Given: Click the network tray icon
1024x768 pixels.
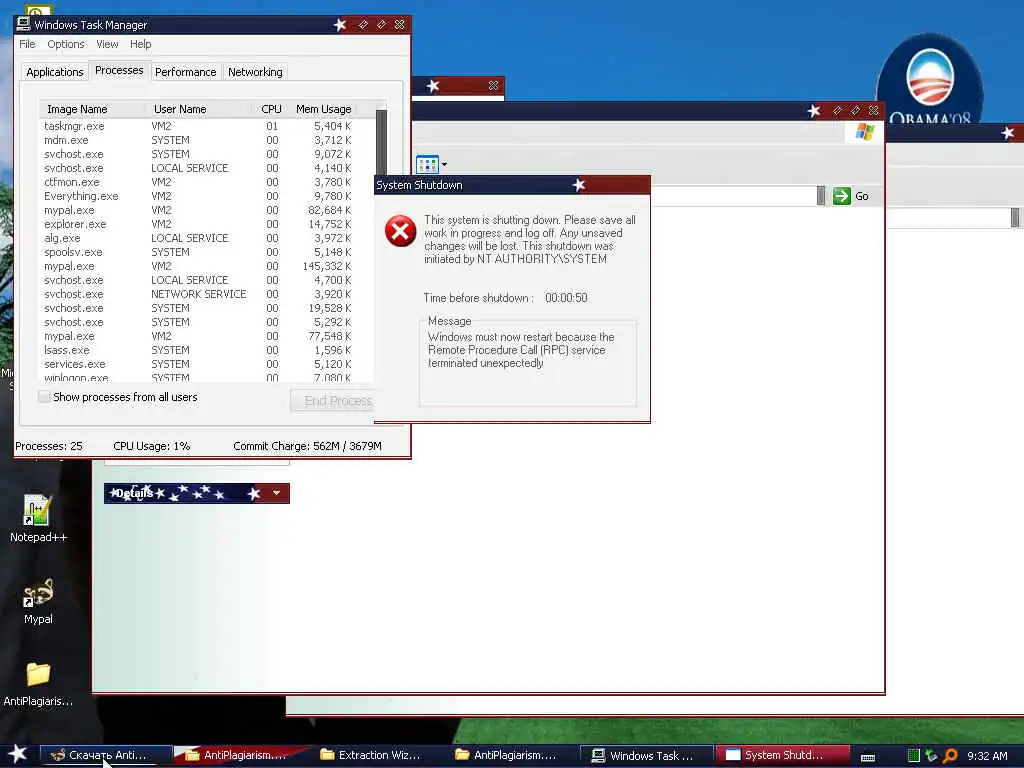Looking at the screenshot, I should coord(931,756).
